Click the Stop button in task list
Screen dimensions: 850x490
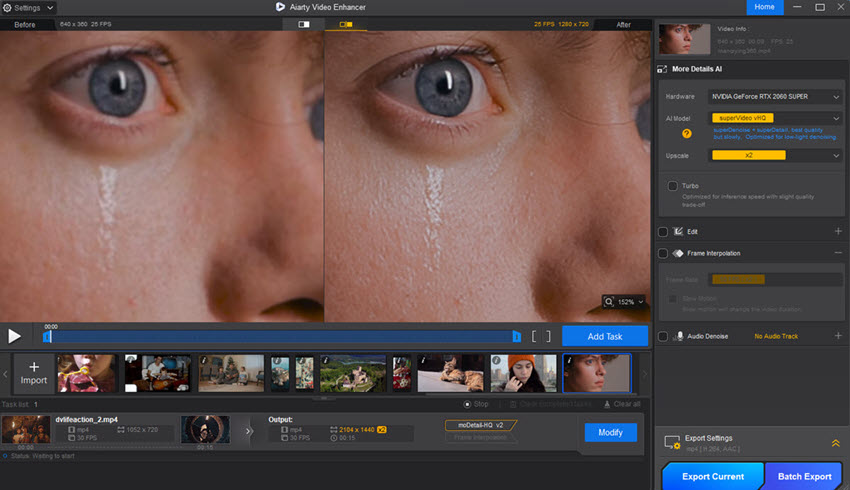(476, 404)
